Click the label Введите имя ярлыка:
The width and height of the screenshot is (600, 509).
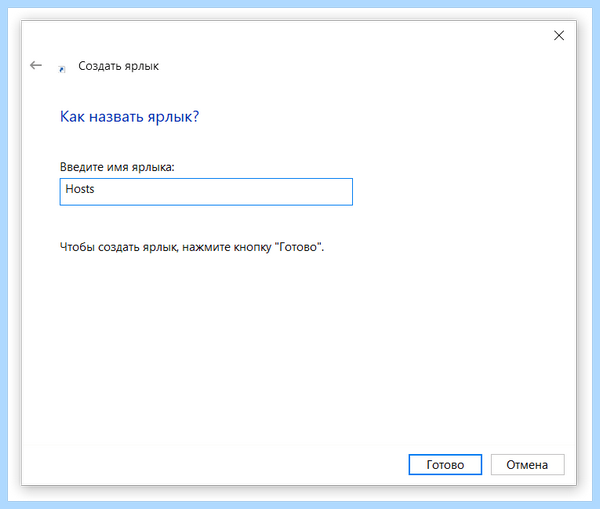(x=117, y=167)
